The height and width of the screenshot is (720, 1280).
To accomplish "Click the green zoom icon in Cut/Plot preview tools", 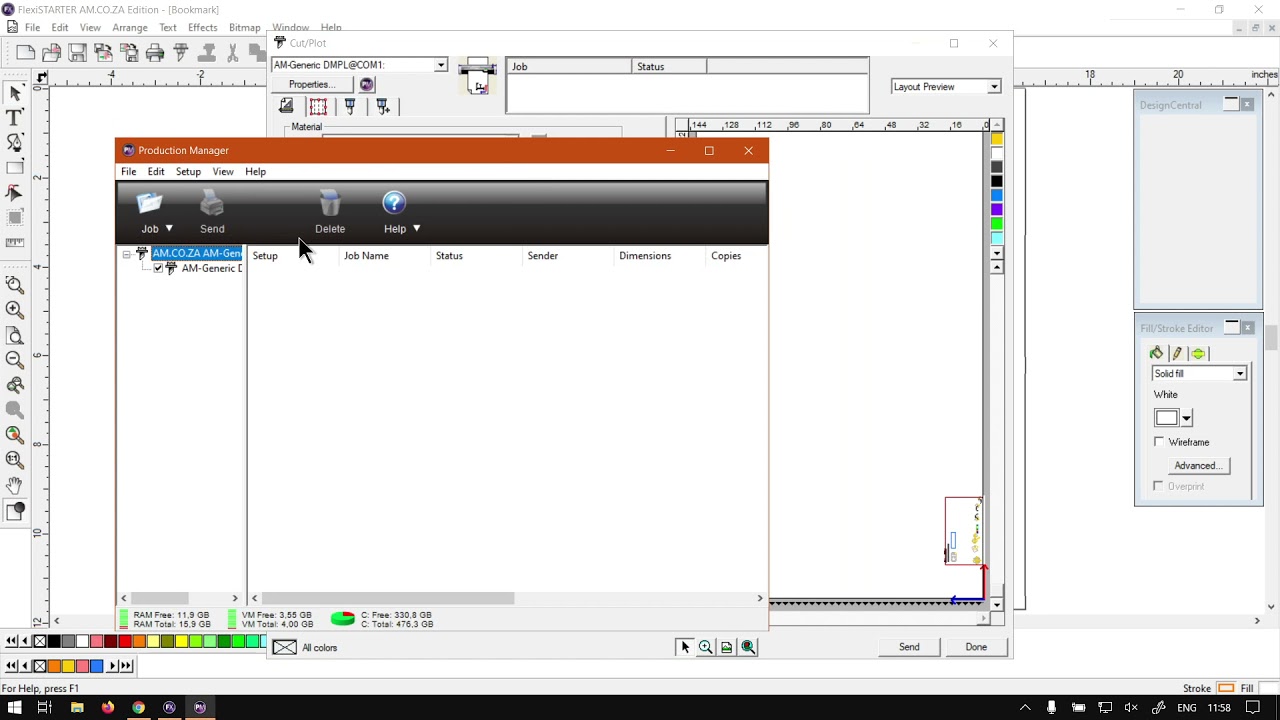I will [x=748, y=647].
